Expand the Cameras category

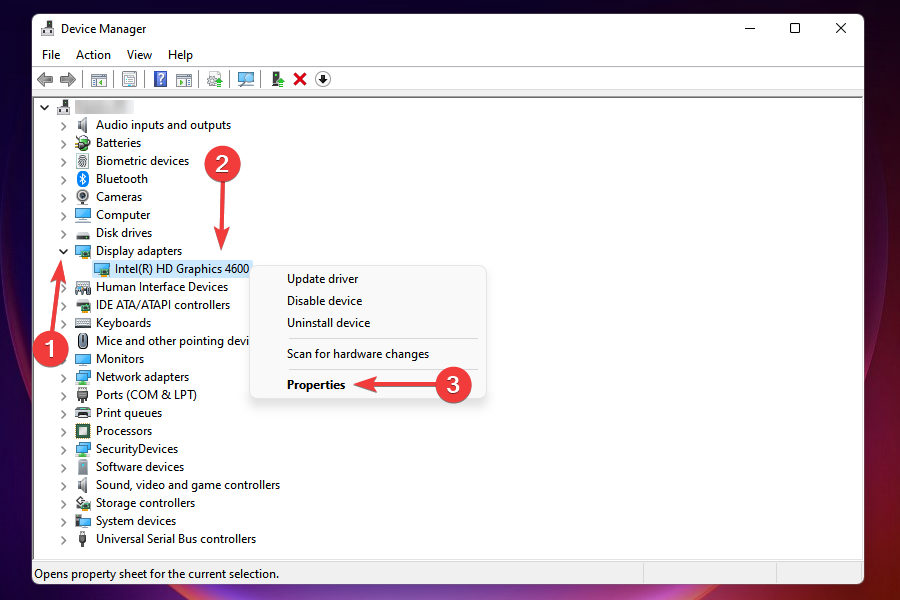click(63, 198)
